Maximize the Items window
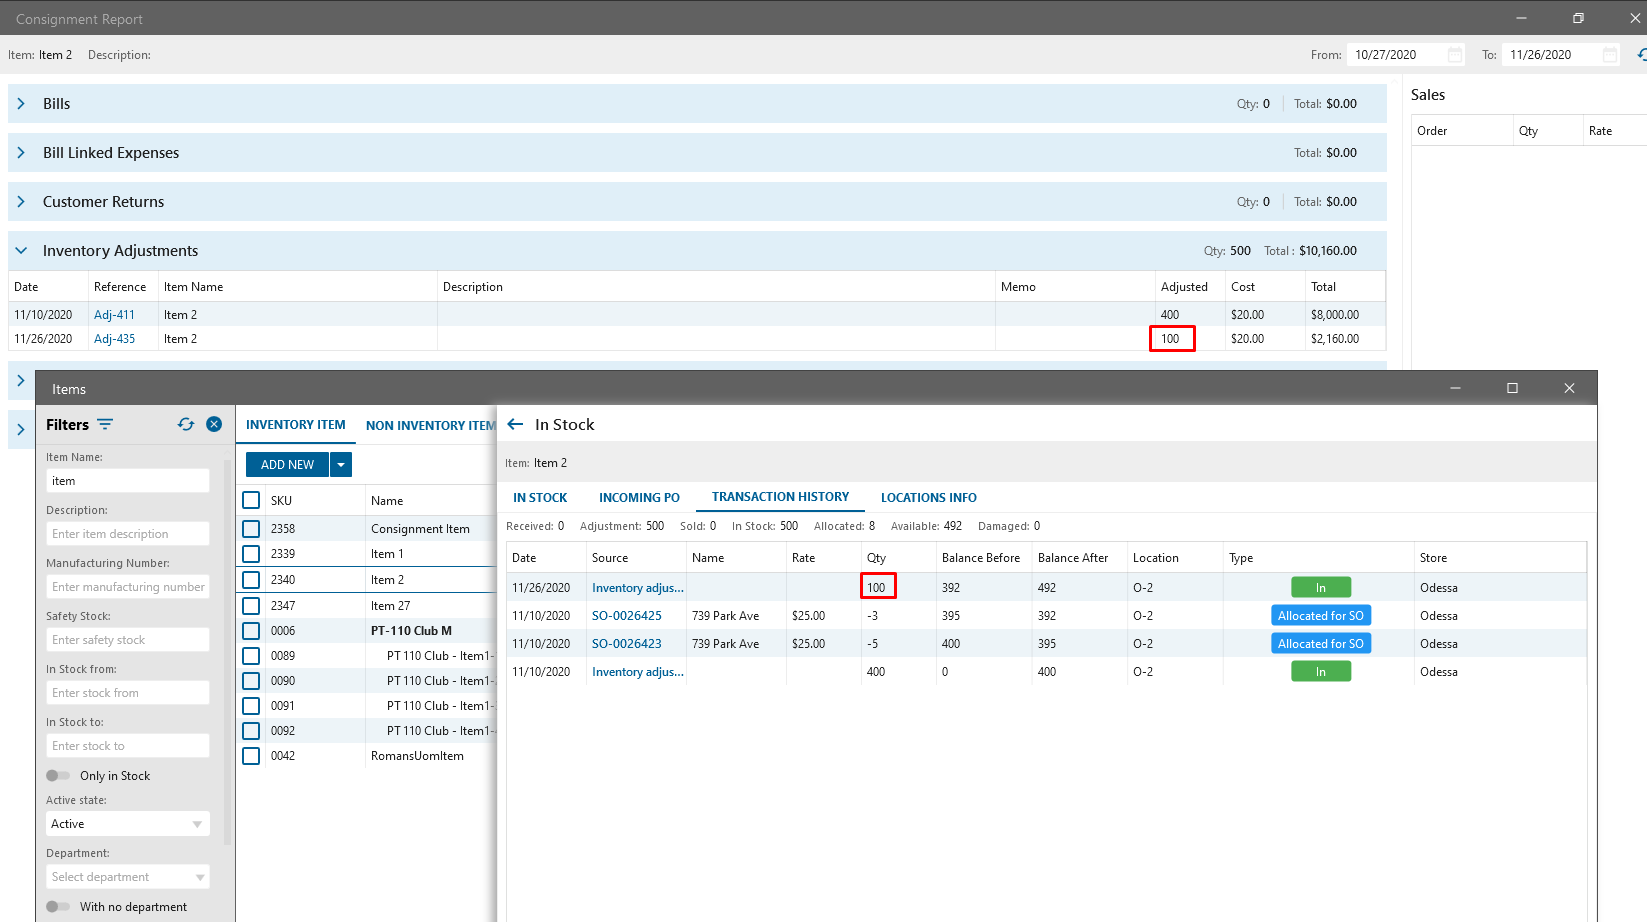1647x922 pixels. coord(1512,388)
